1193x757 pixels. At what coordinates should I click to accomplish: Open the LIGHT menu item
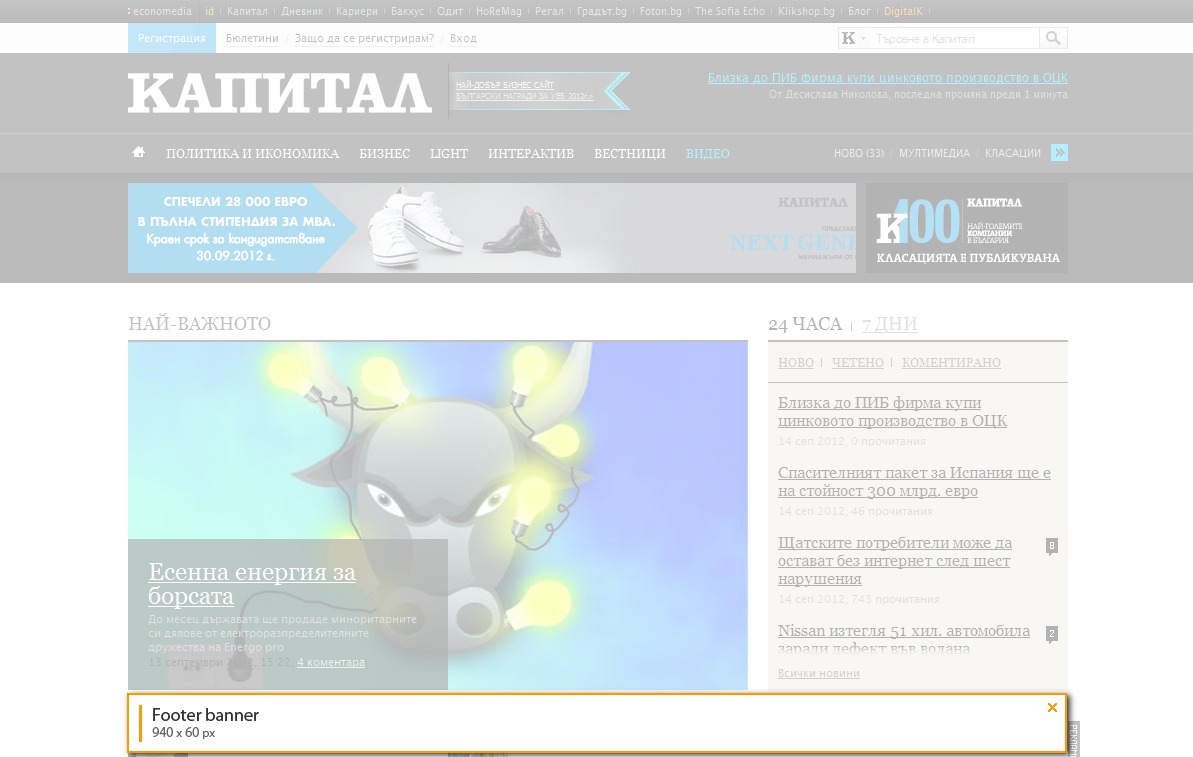click(x=449, y=153)
